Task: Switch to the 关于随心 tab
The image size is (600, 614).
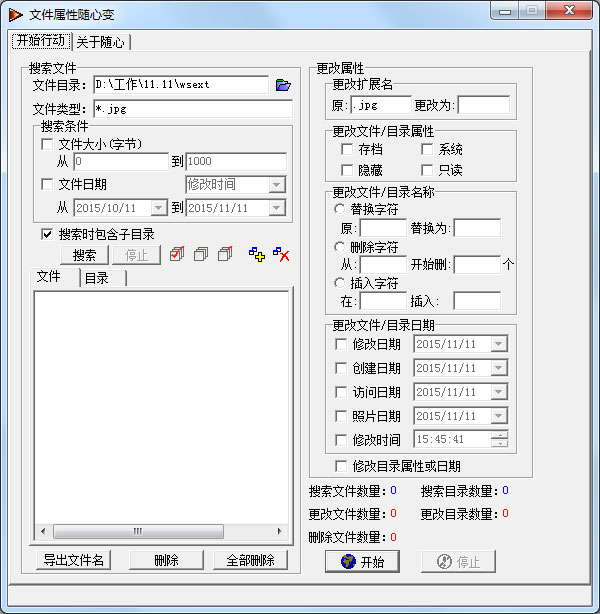Action: (x=101, y=42)
